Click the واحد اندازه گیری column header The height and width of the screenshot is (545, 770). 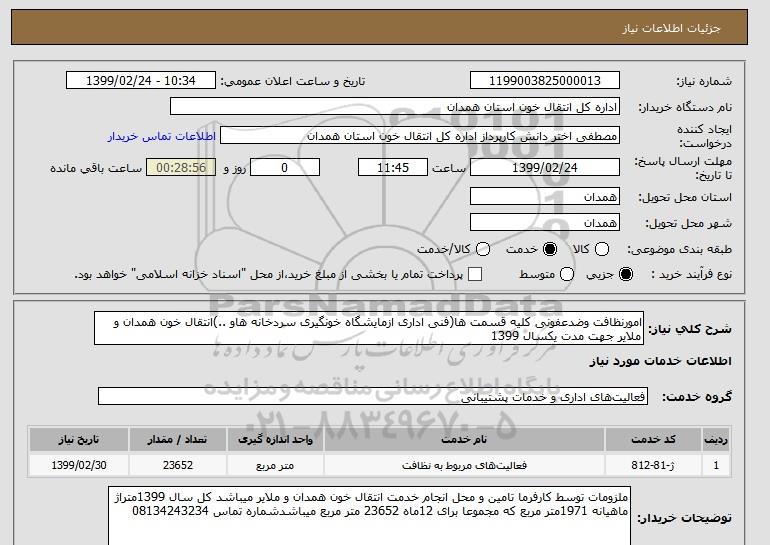tap(275, 439)
